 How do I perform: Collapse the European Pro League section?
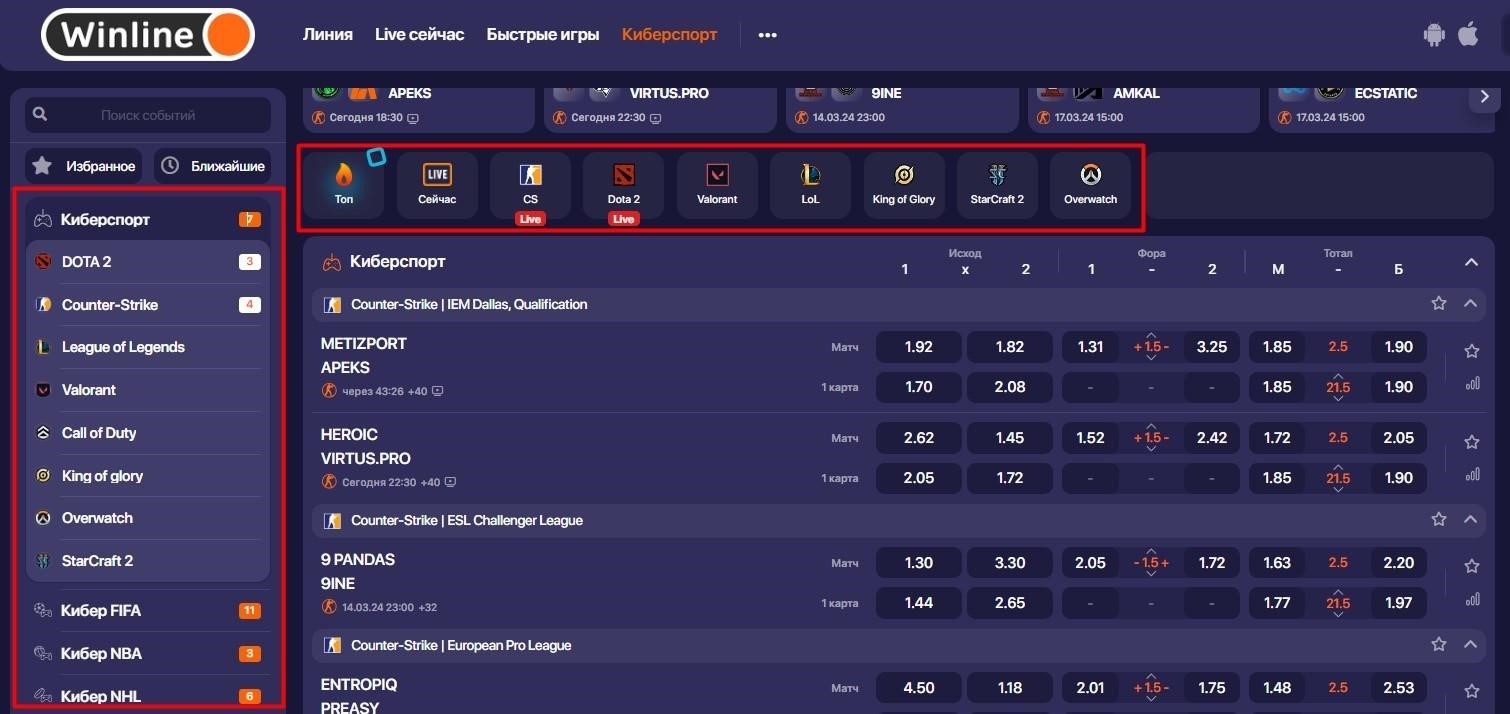click(x=1470, y=645)
